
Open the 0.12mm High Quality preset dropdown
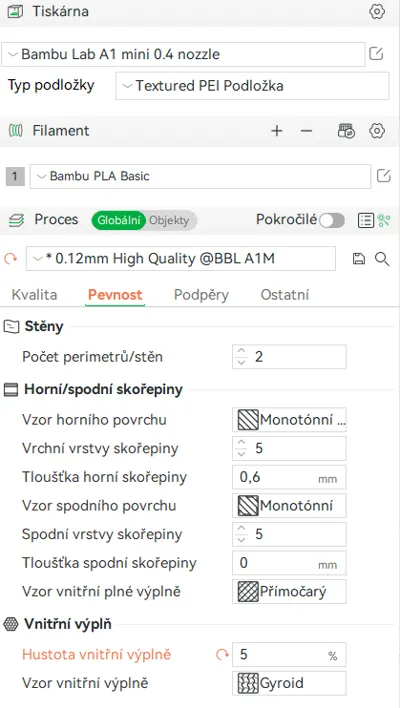[x=181, y=259]
